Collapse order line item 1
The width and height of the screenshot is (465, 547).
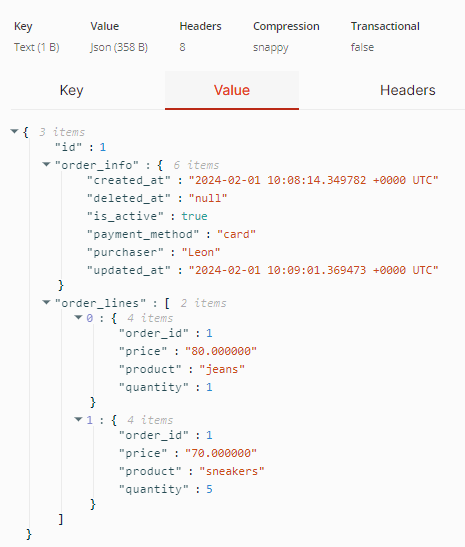[x=78, y=419]
